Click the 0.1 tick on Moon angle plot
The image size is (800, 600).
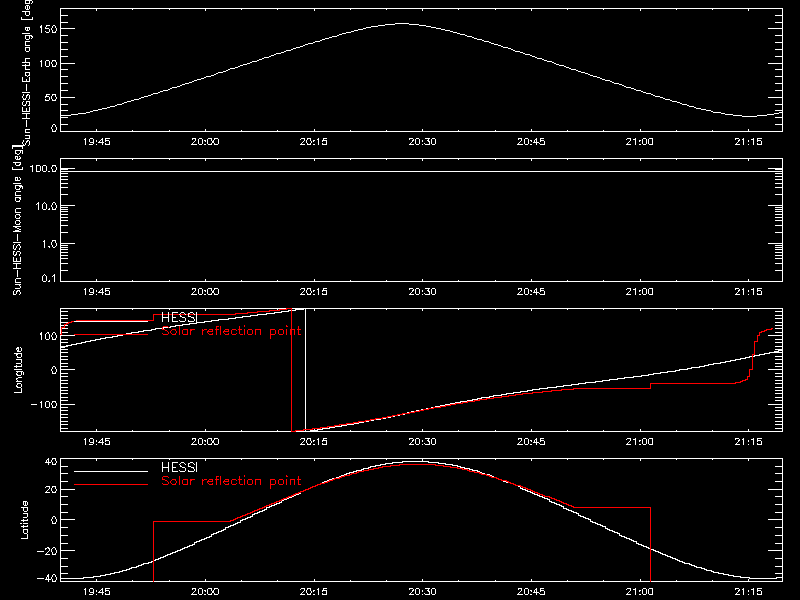pos(49,279)
